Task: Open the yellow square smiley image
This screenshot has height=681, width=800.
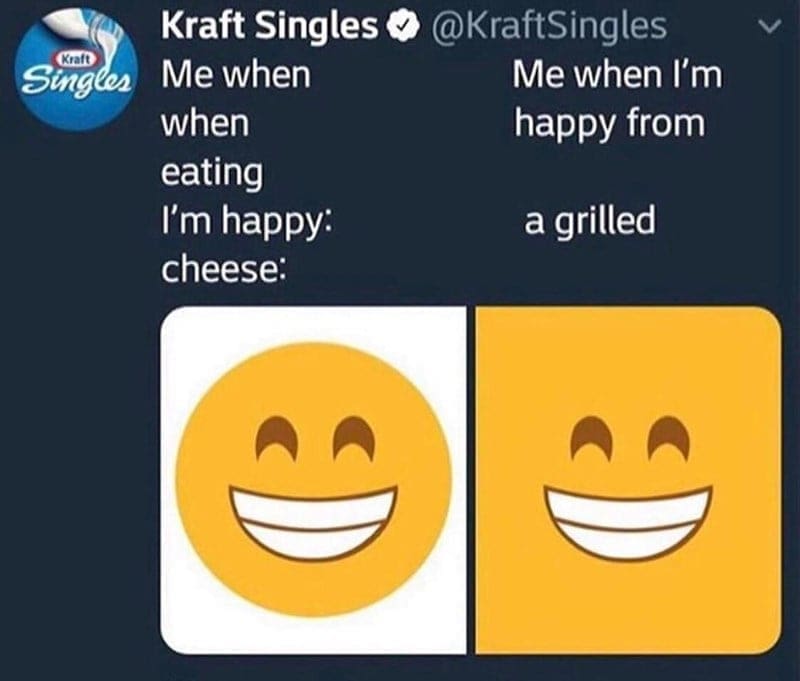Action: pos(630,476)
